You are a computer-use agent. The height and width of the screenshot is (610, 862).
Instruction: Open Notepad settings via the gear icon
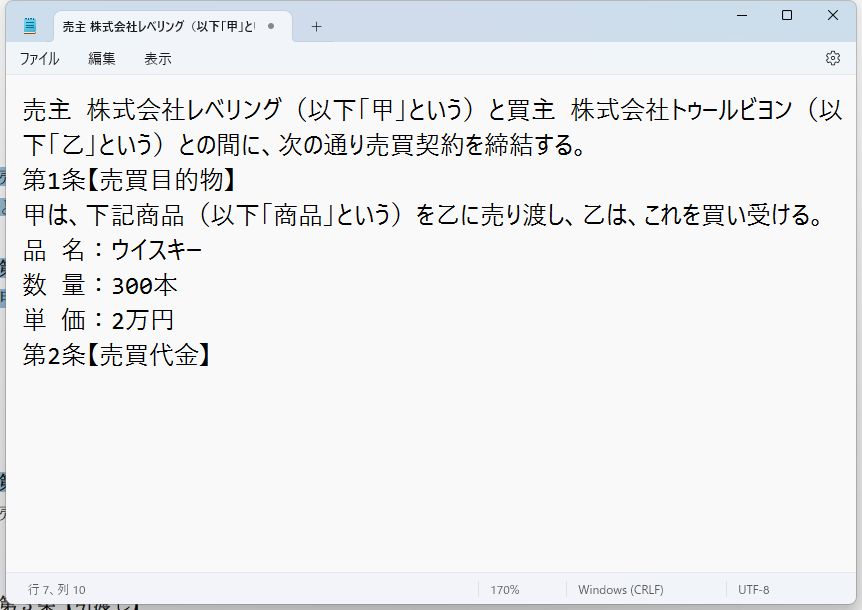pyautogui.click(x=833, y=59)
